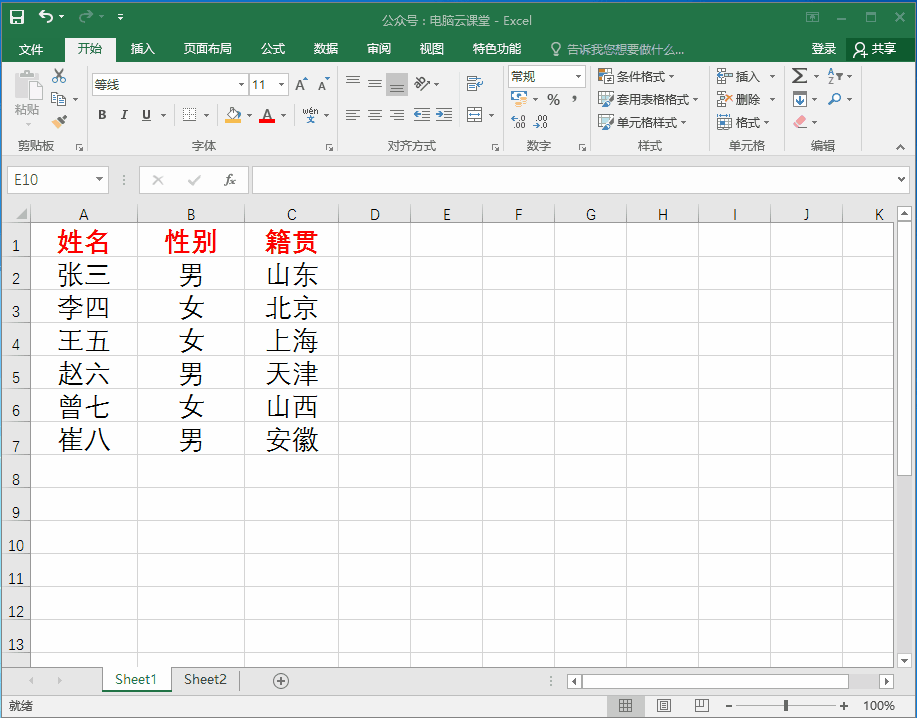Click the AutoSum sigma icon

click(x=799, y=76)
